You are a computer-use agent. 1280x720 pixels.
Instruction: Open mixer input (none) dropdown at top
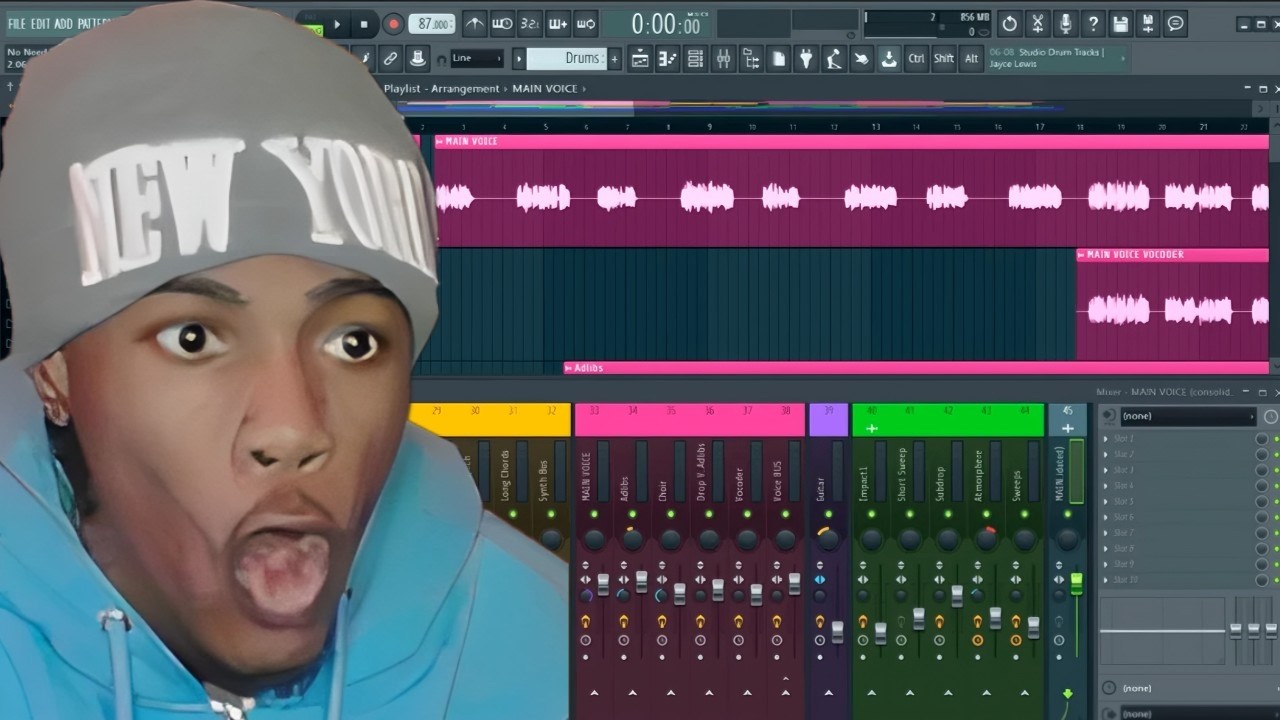1187,416
